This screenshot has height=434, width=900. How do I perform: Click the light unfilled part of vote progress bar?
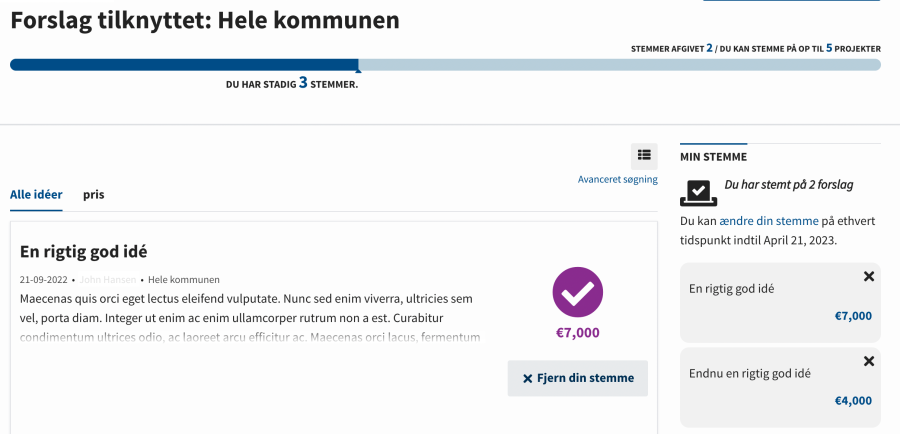(x=620, y=65)
